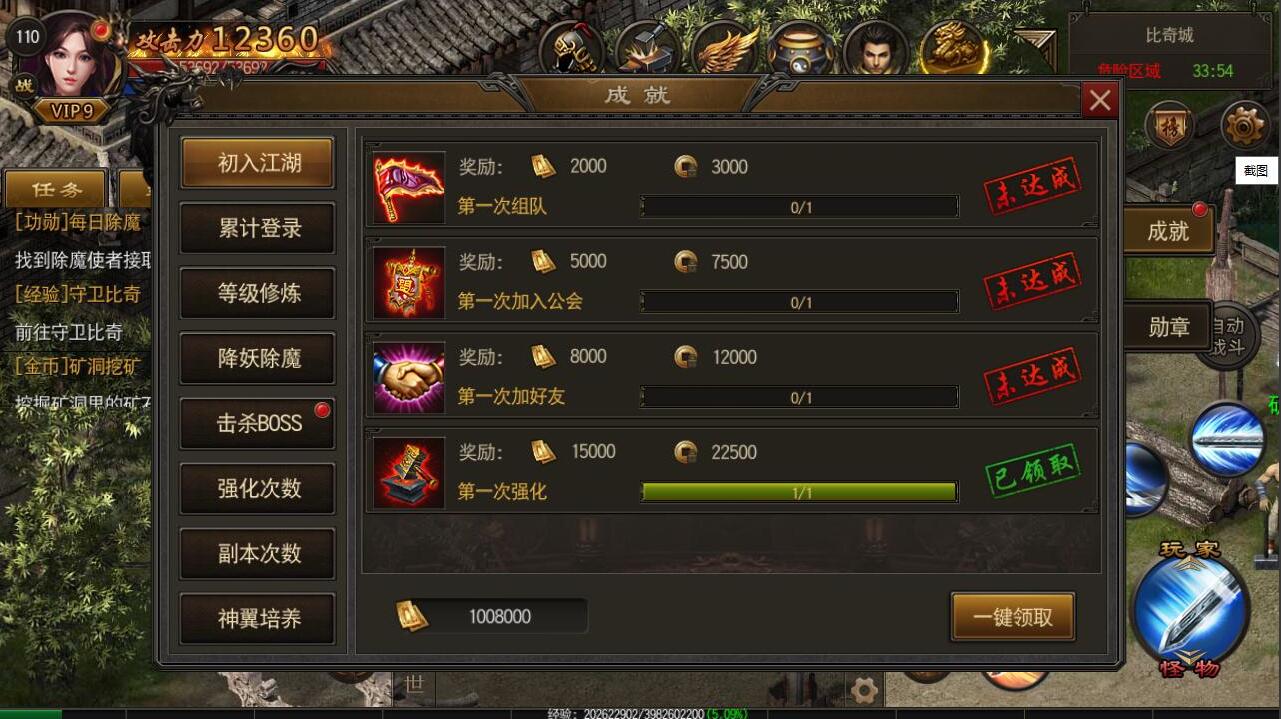Select the 神翼培养 category
1281x719 pixels.
tap(259, 618)
